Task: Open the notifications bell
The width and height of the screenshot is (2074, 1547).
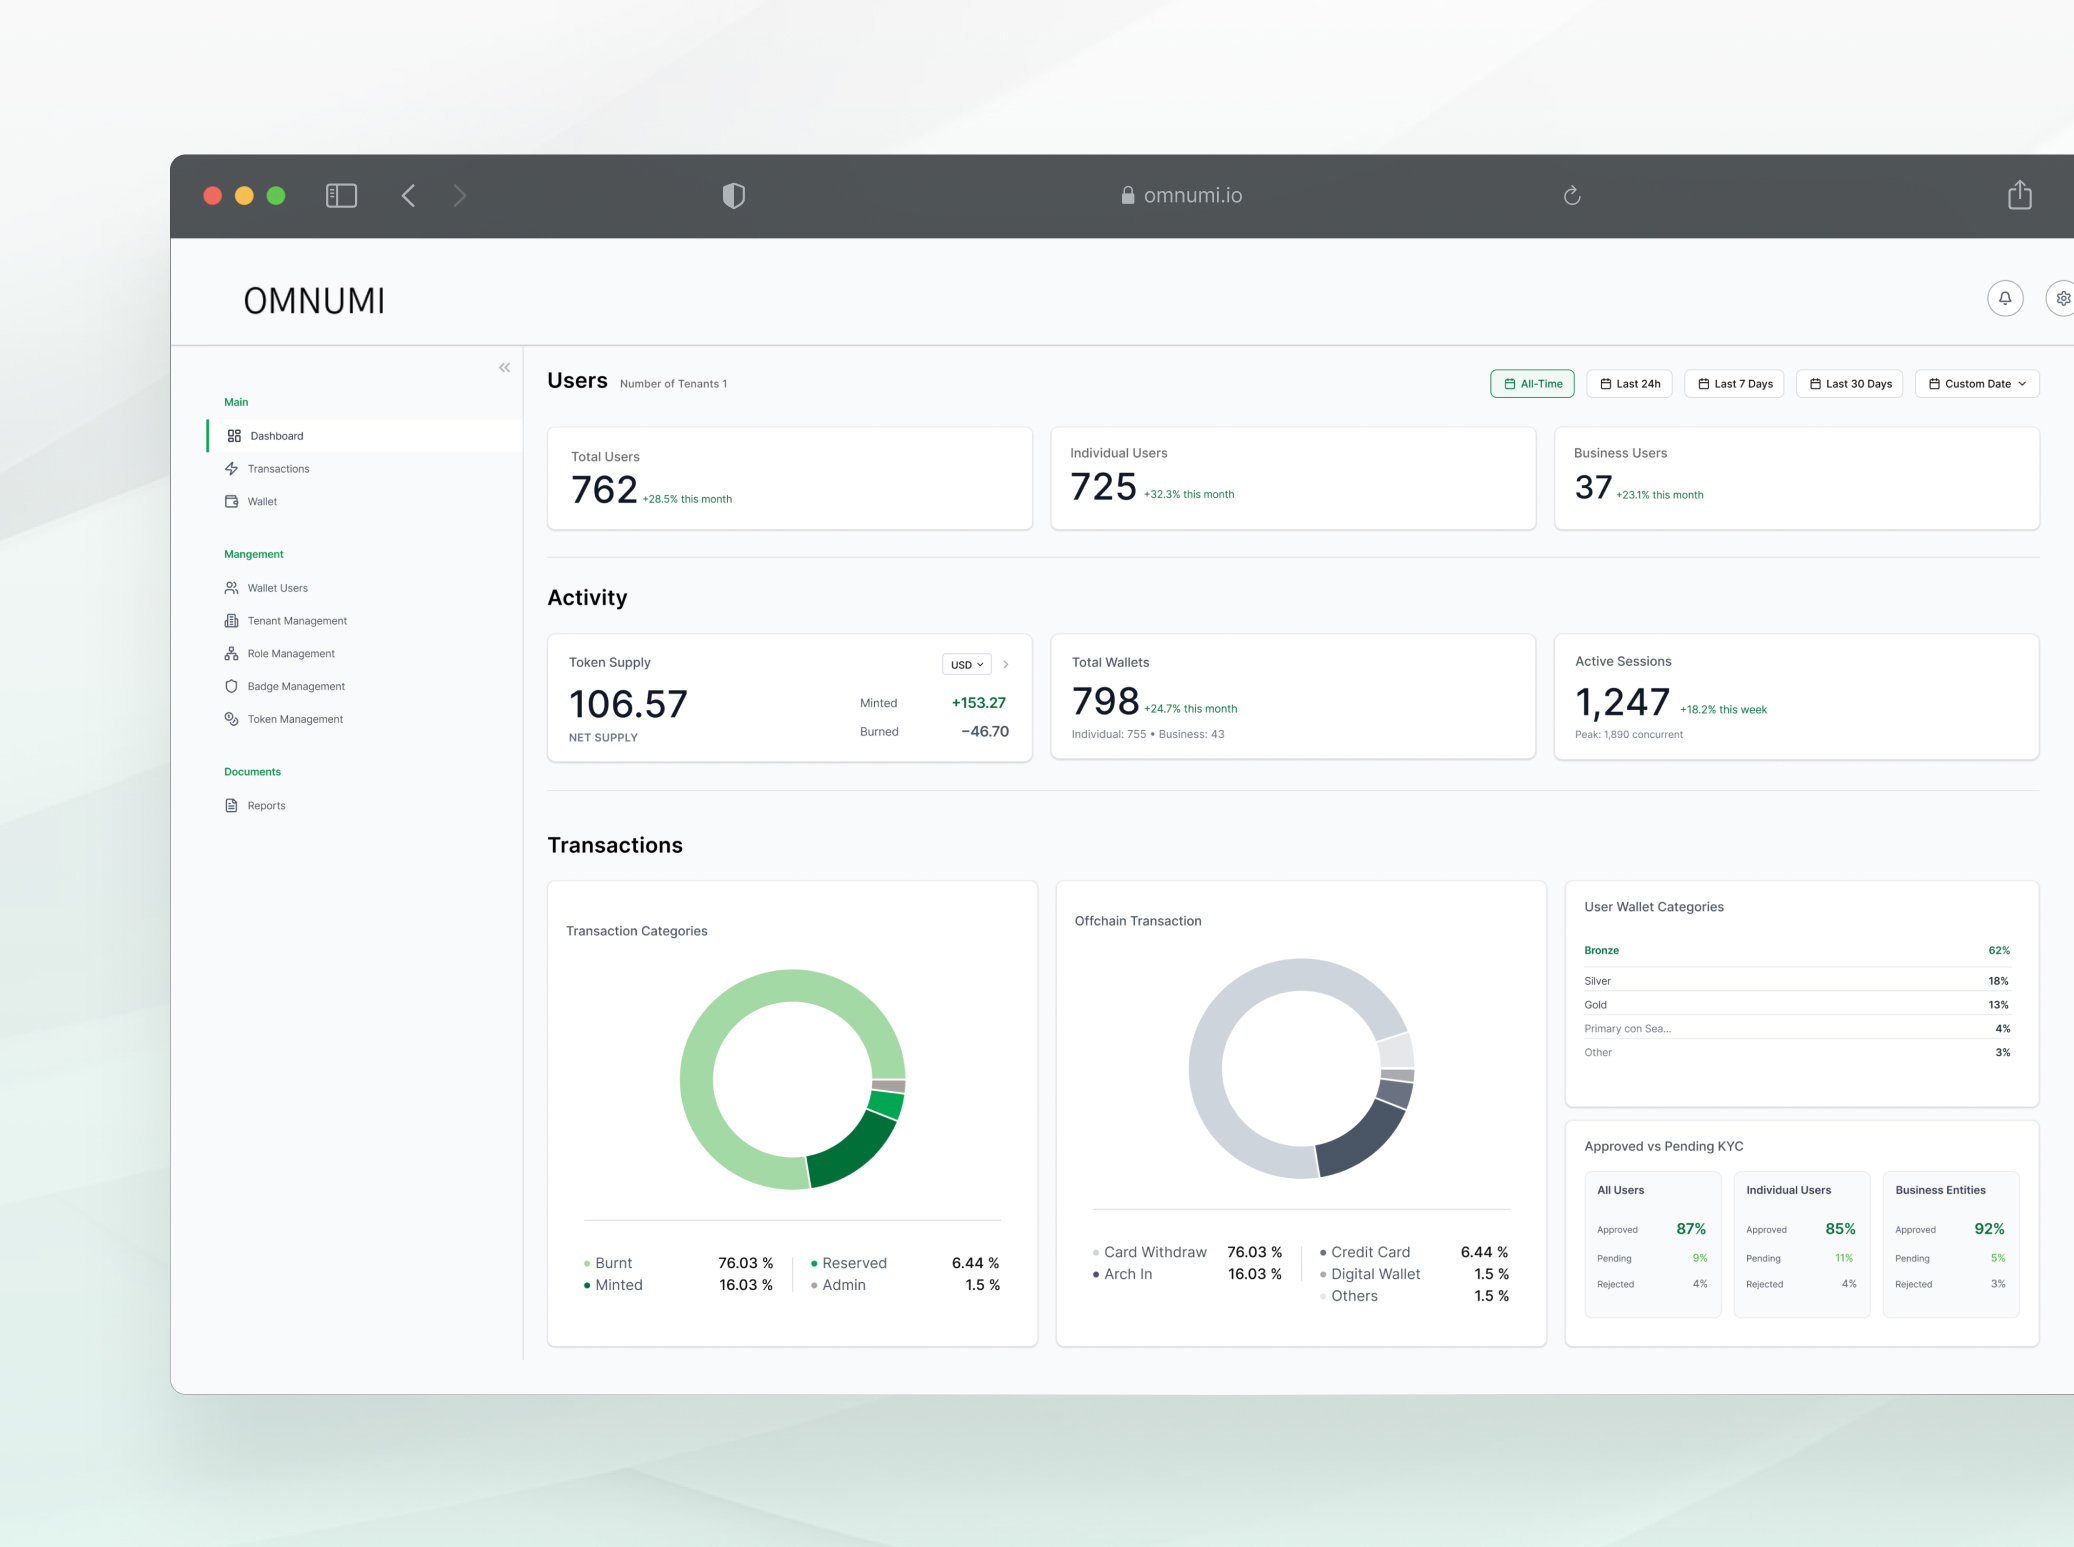Action: tap(2006, 297)
